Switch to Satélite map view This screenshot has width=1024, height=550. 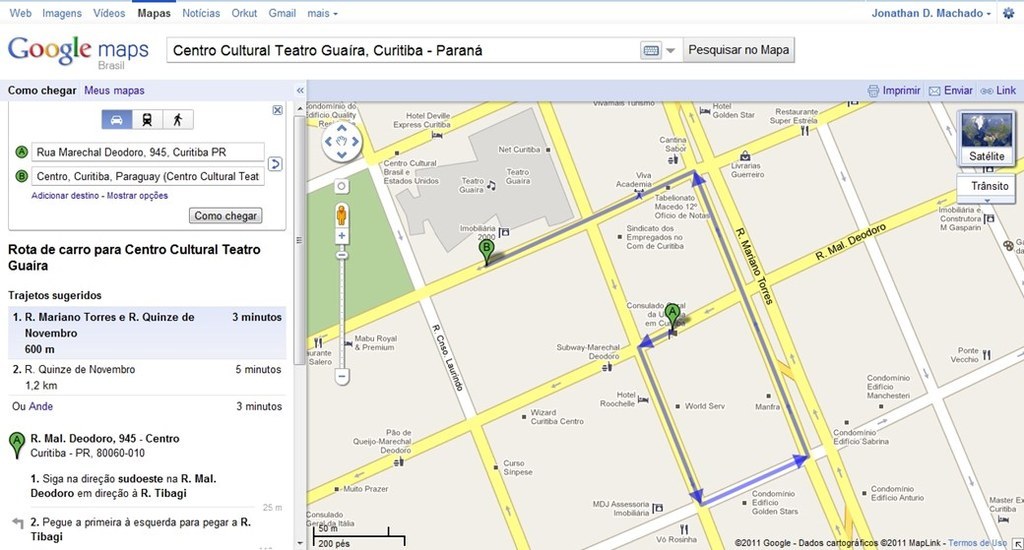click(986, 138)
